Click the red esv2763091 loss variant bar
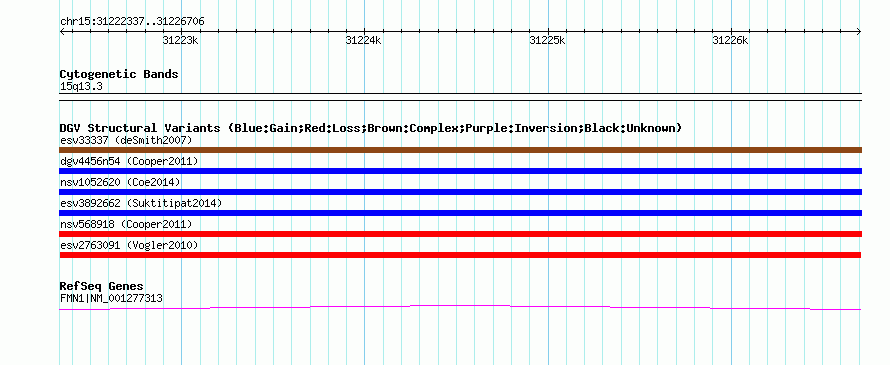This screenshot has height=365, width=890. [460, 255]
